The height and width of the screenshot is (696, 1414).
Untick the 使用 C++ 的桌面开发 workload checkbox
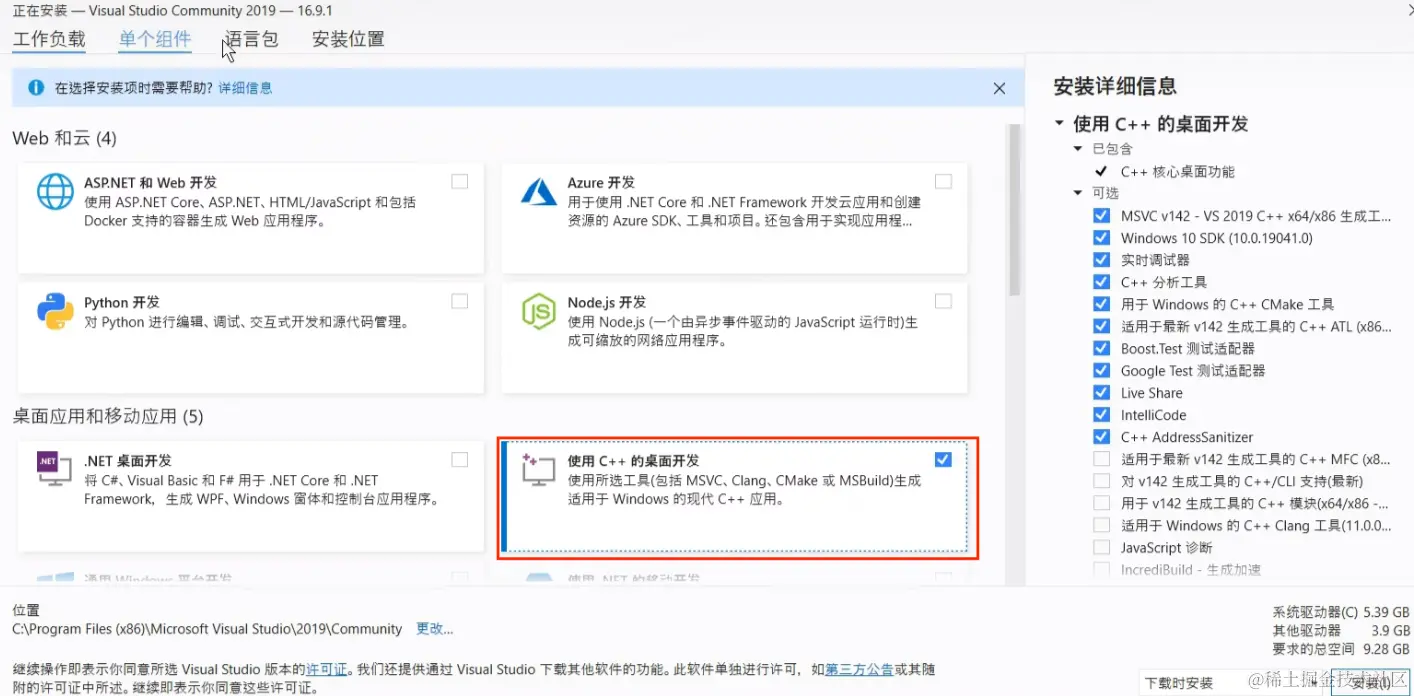tap(943, 460)
